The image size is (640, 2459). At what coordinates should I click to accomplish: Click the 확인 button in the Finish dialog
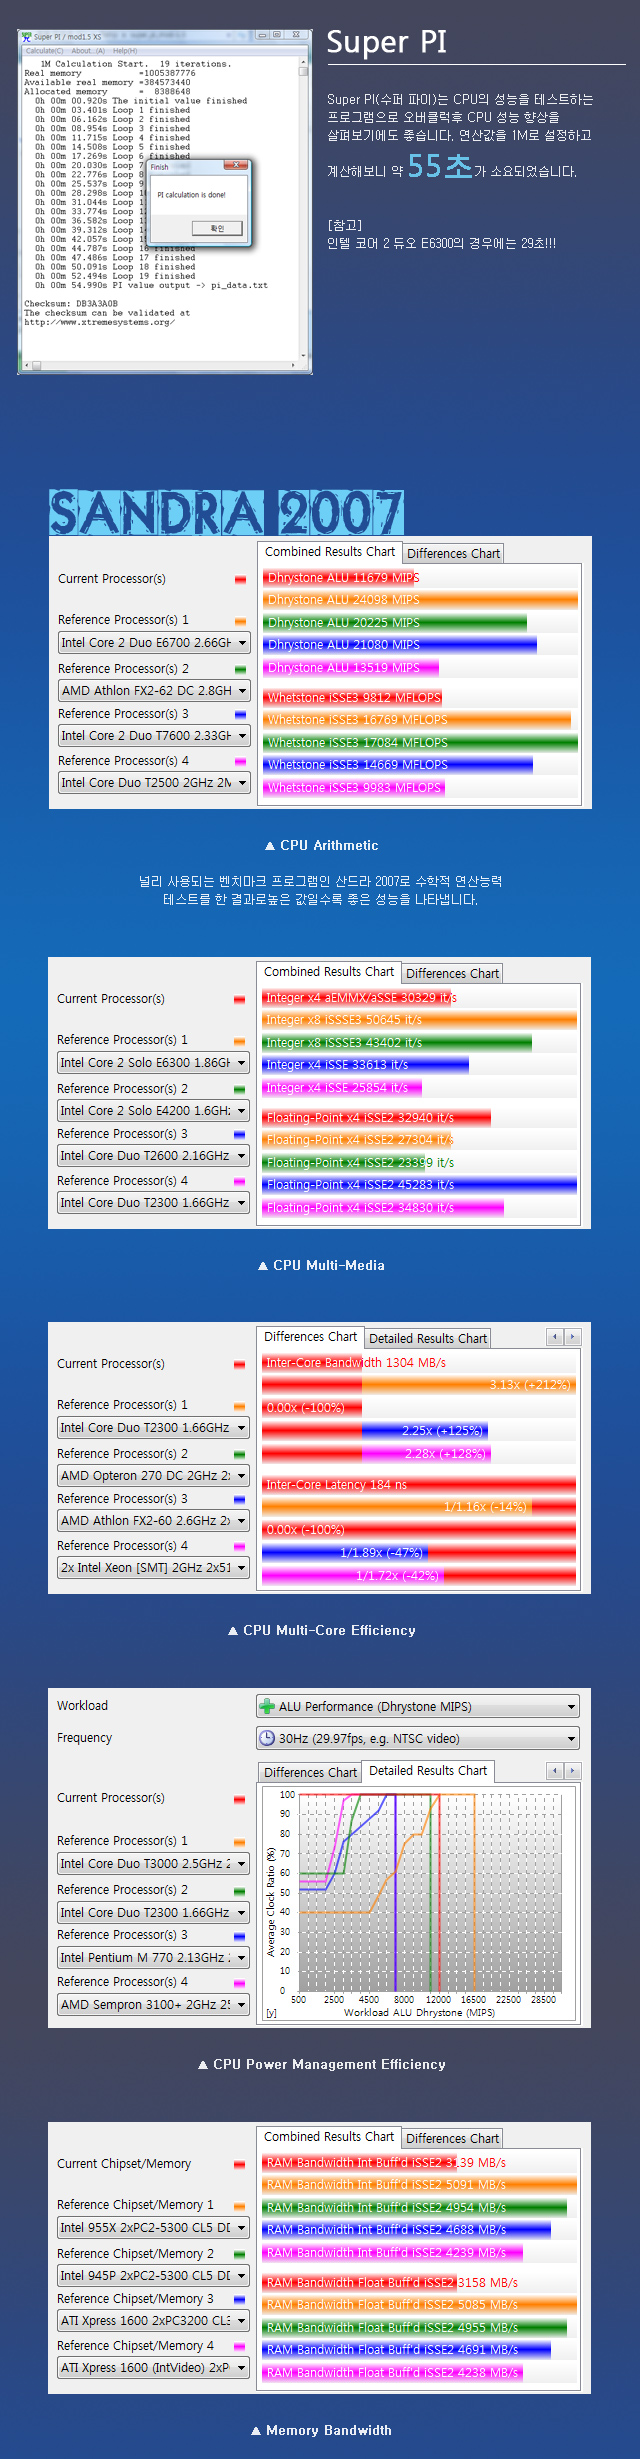217,228
